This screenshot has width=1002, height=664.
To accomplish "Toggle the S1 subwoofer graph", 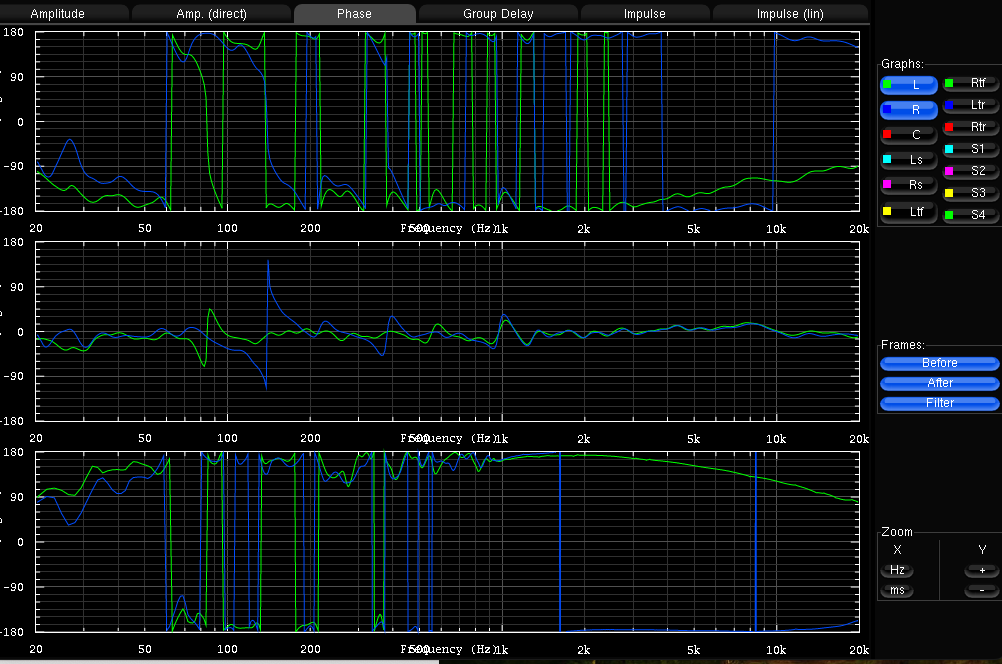I will tap(969, 149).
